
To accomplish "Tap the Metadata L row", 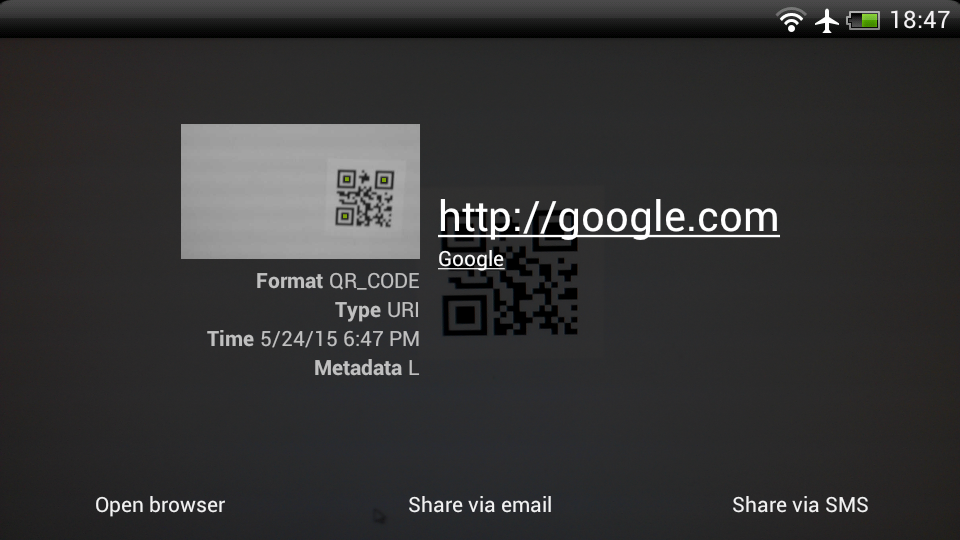I will point(367,368).
